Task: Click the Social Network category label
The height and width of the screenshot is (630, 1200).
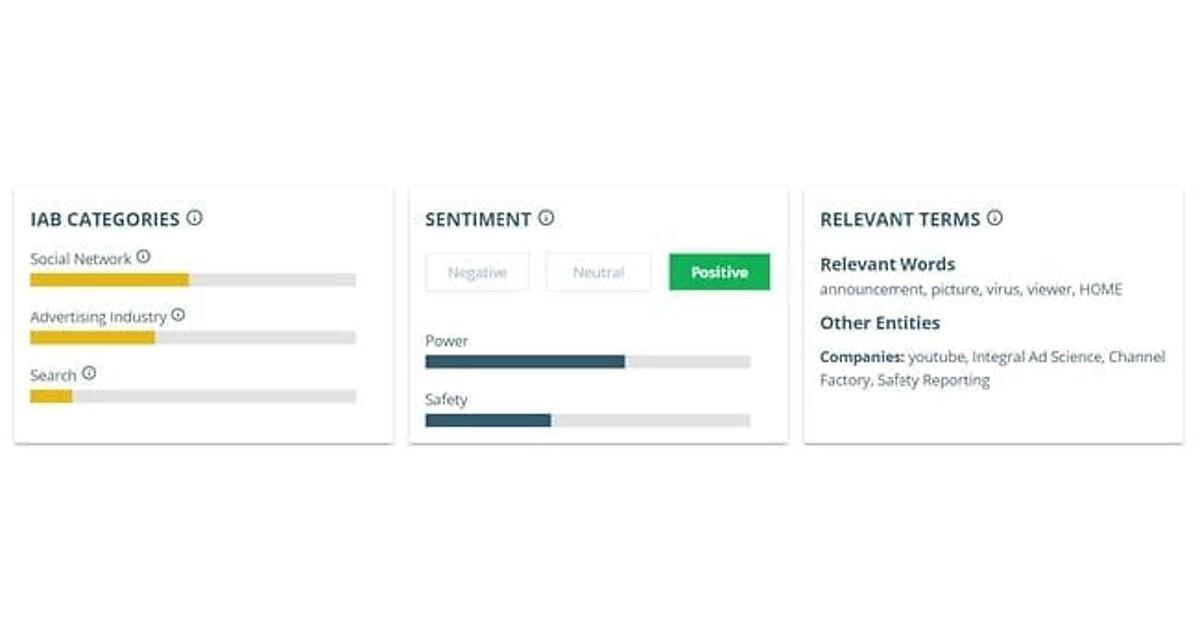Action: pos(80,259)
